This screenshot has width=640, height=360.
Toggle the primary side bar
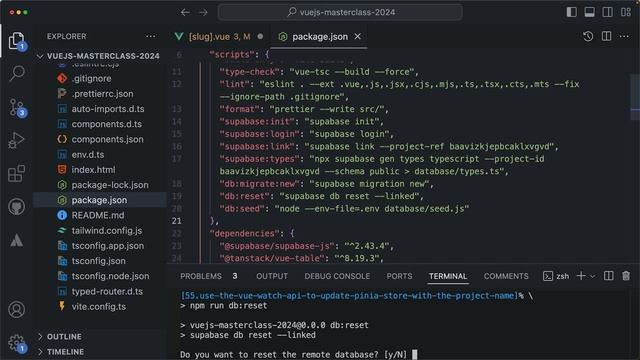[x=571, y=12]
